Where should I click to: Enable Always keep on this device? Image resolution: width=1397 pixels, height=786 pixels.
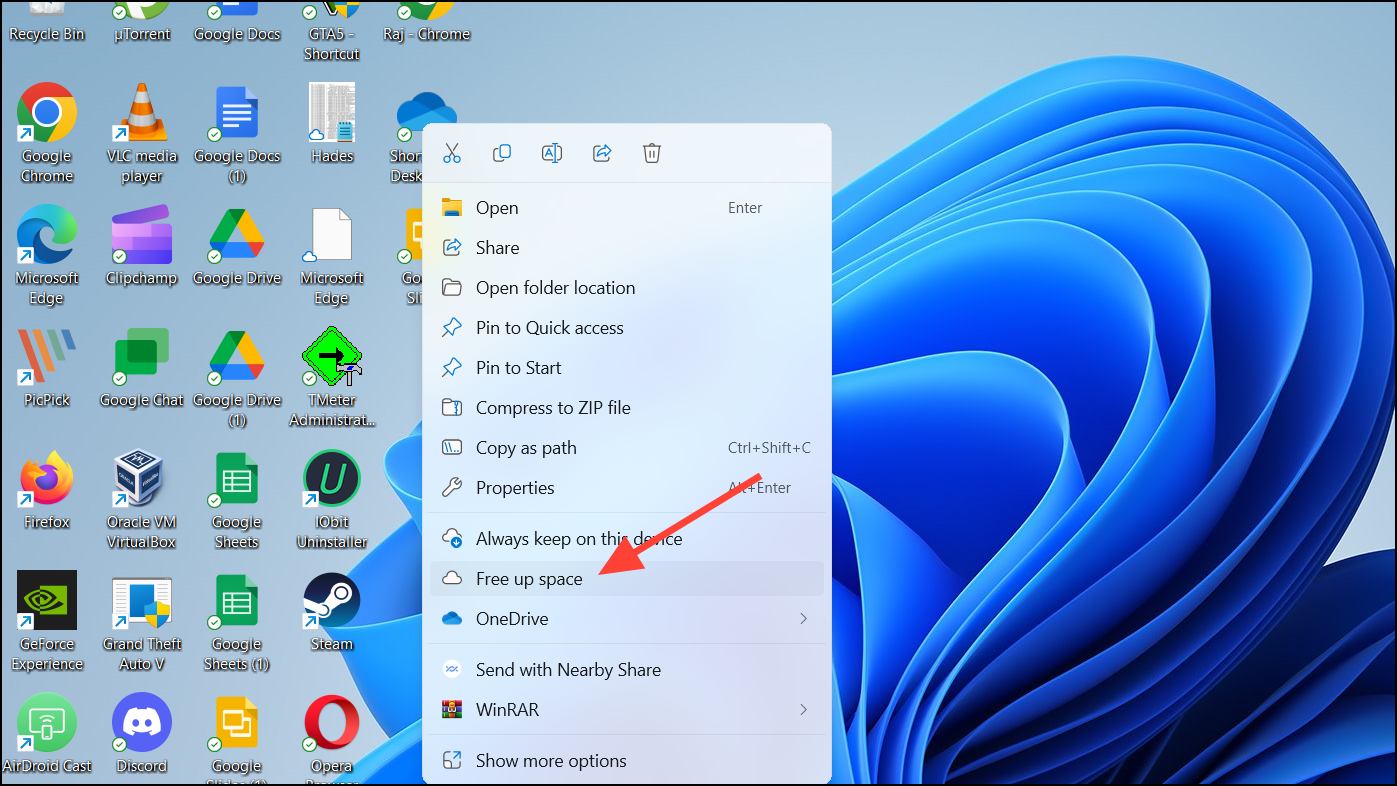click(x=578, y=538)
